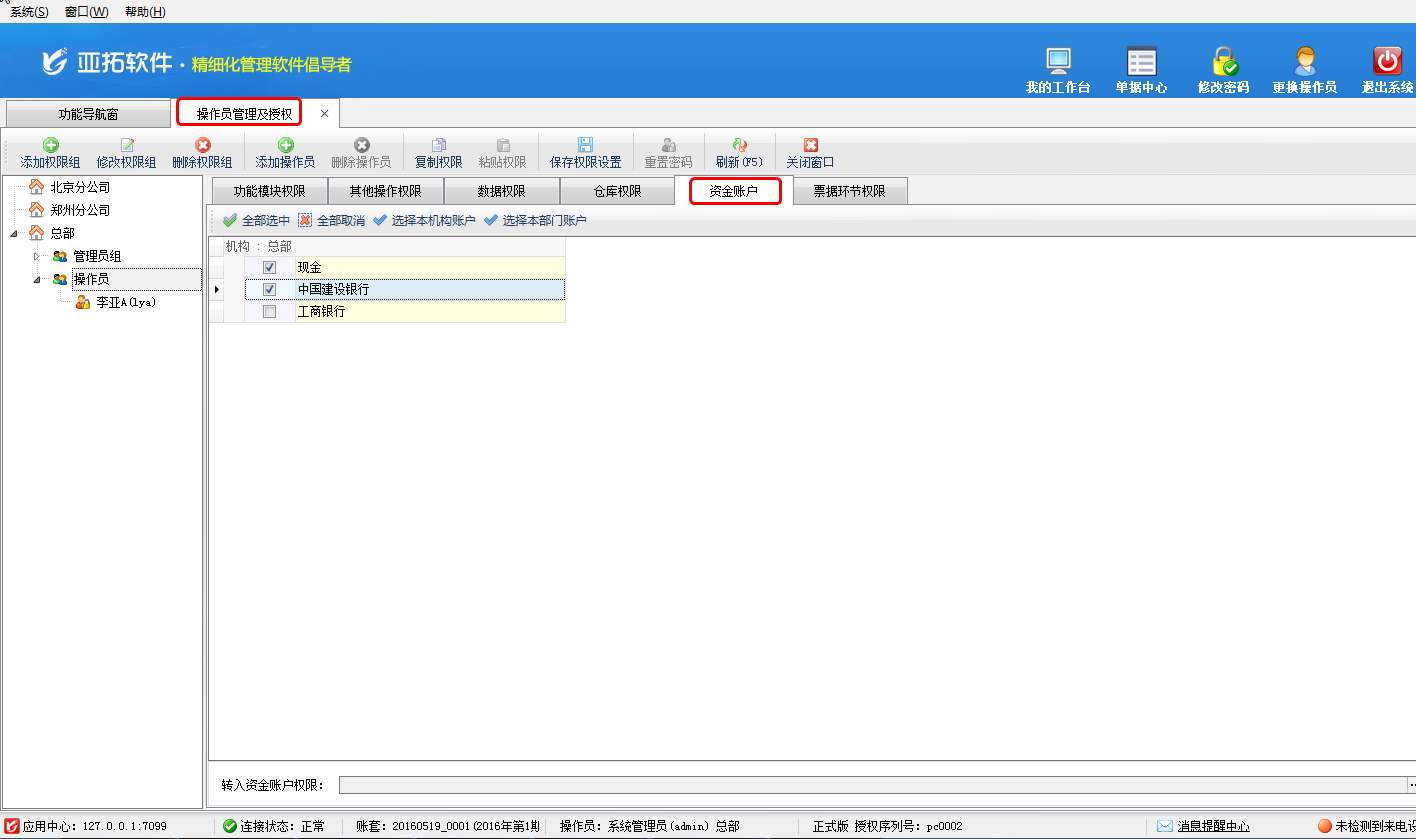Screen dimensions: 1416x839
Task: Open 我的工作台 from the header
Action: pos(1058,62)
